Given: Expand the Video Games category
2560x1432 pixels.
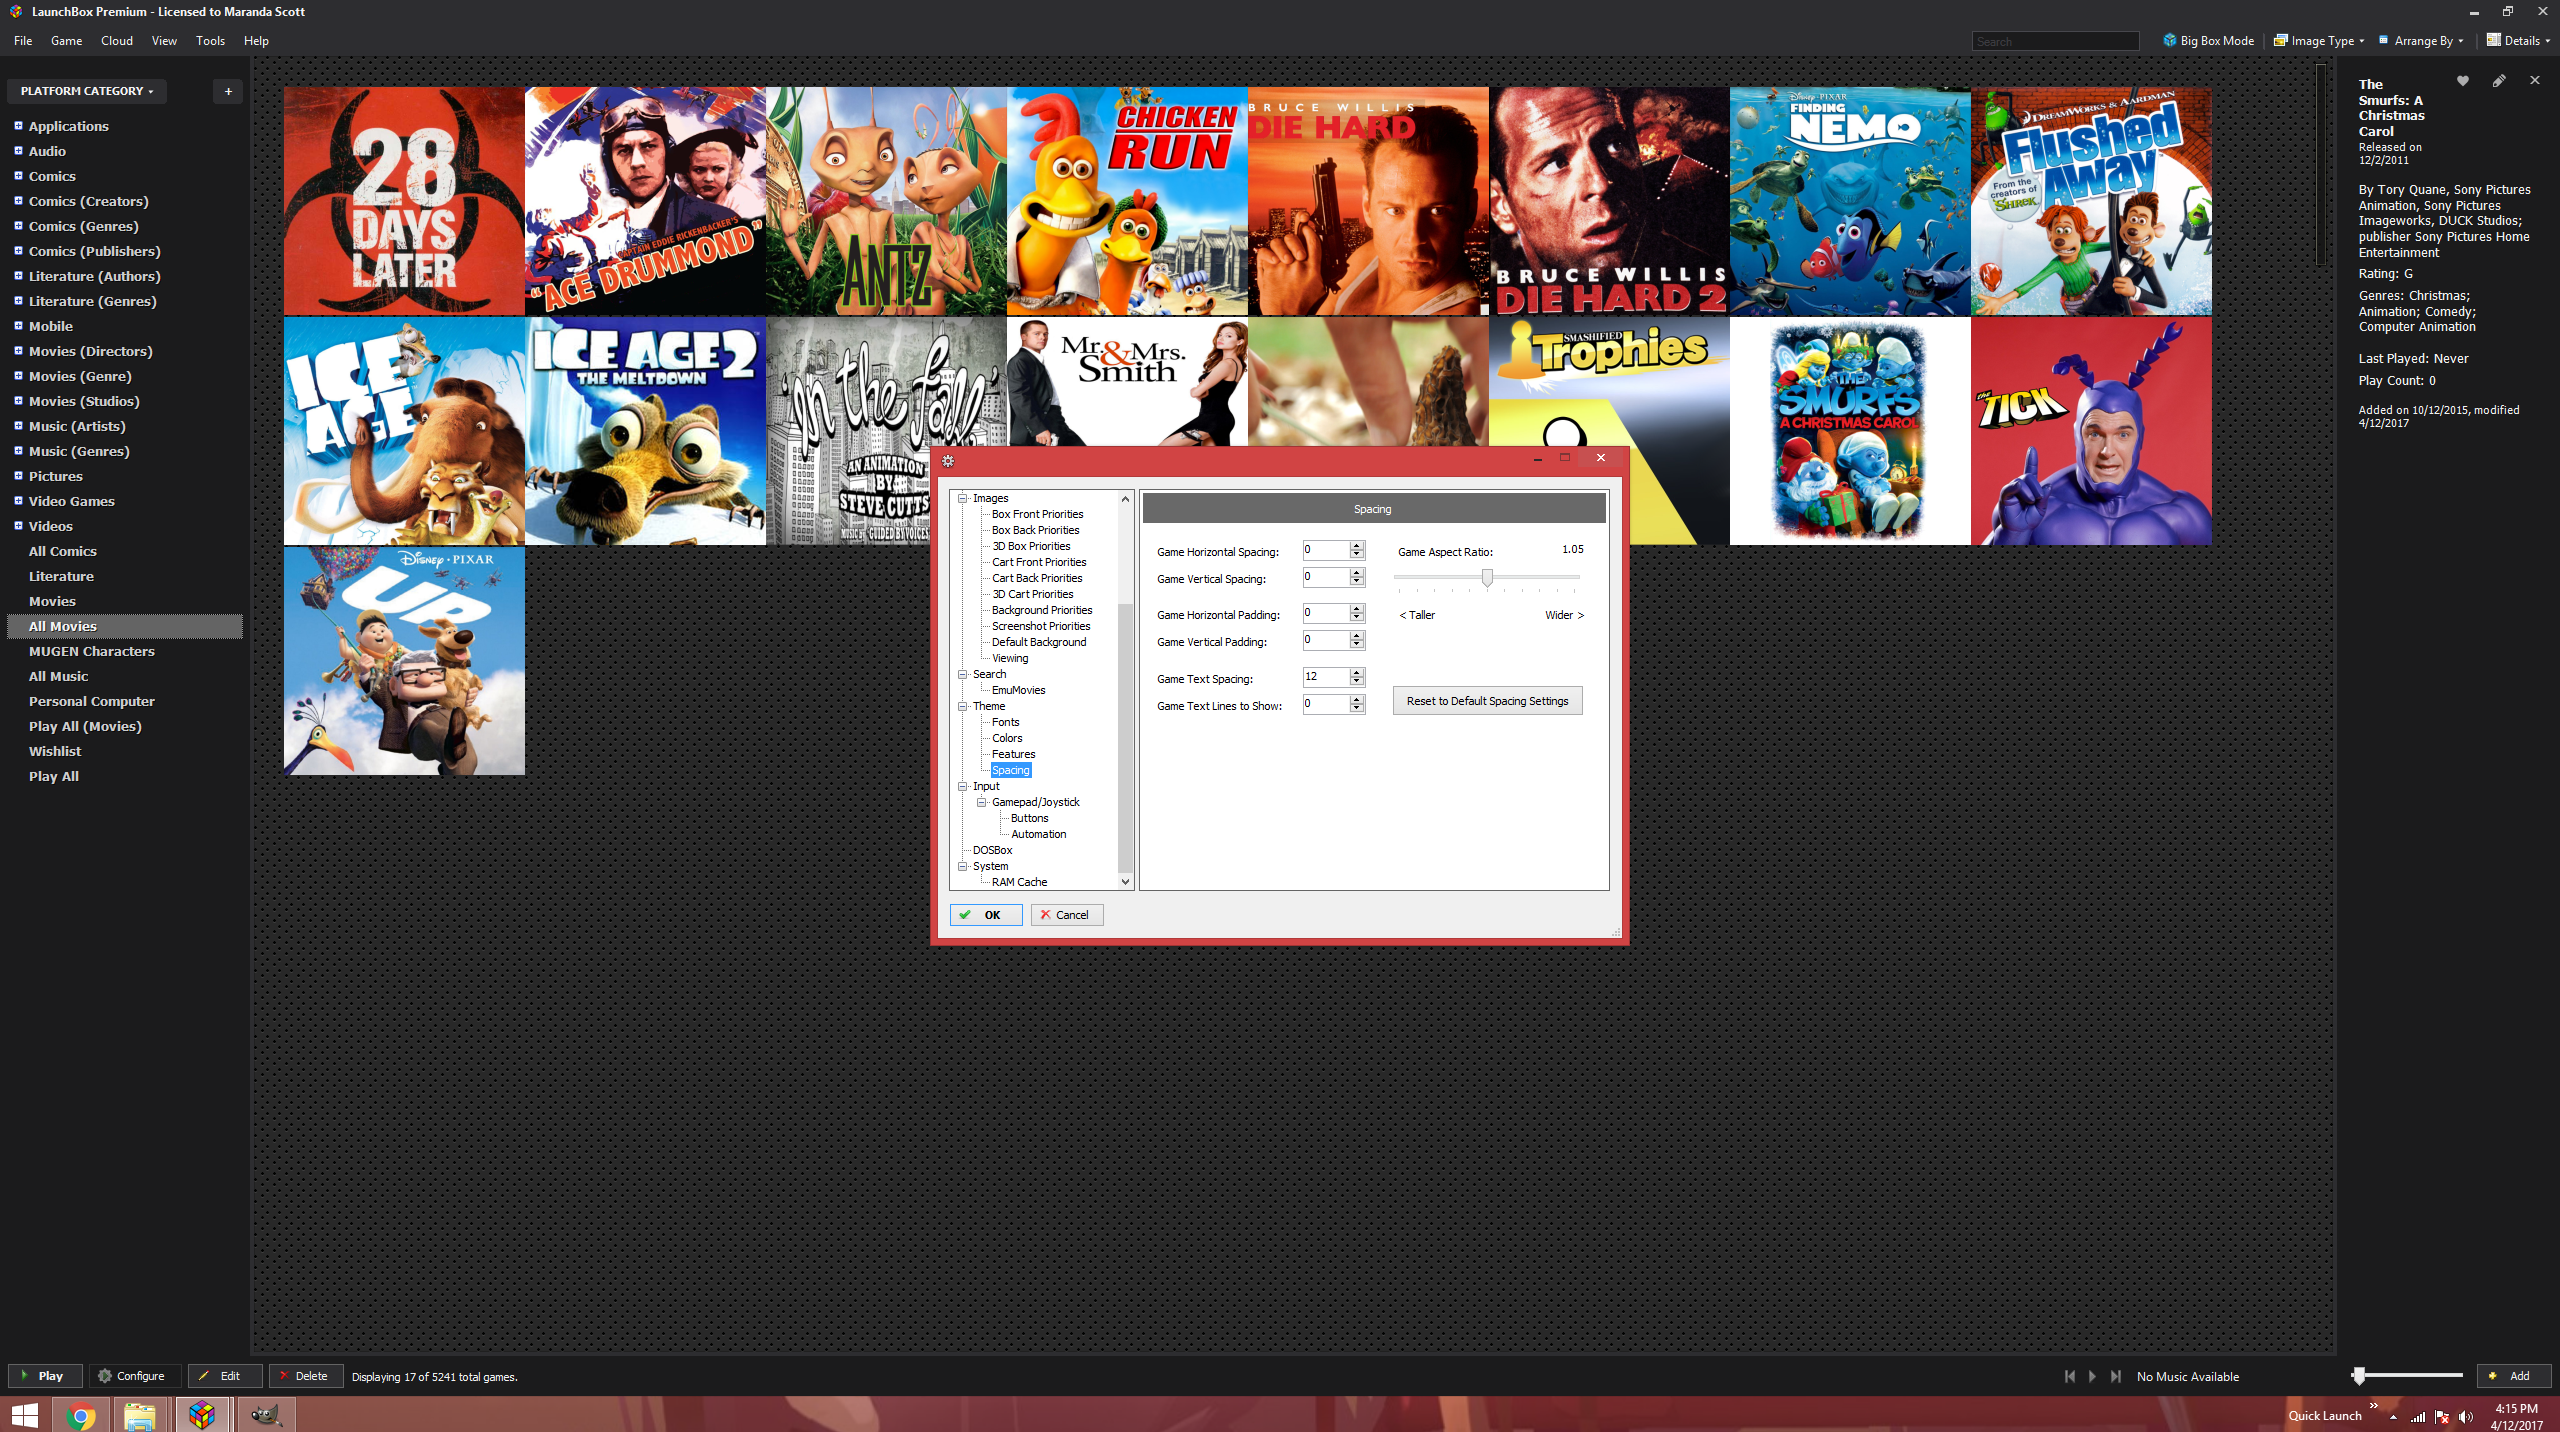Looking at the screenshot, I should pyautogui.click(x=18, y=501).
